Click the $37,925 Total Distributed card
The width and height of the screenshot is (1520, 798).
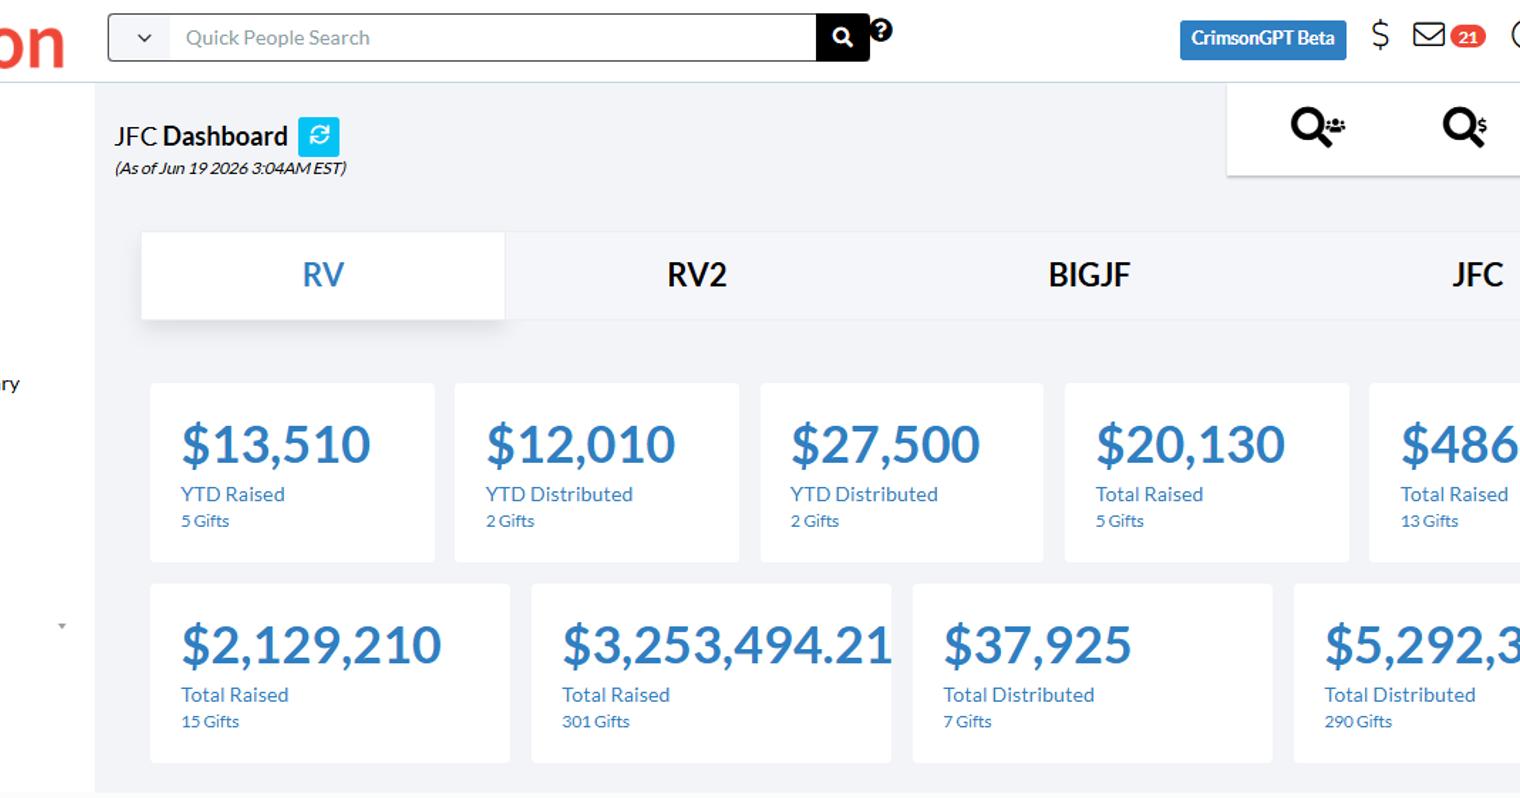click(x=1092, y=673)
